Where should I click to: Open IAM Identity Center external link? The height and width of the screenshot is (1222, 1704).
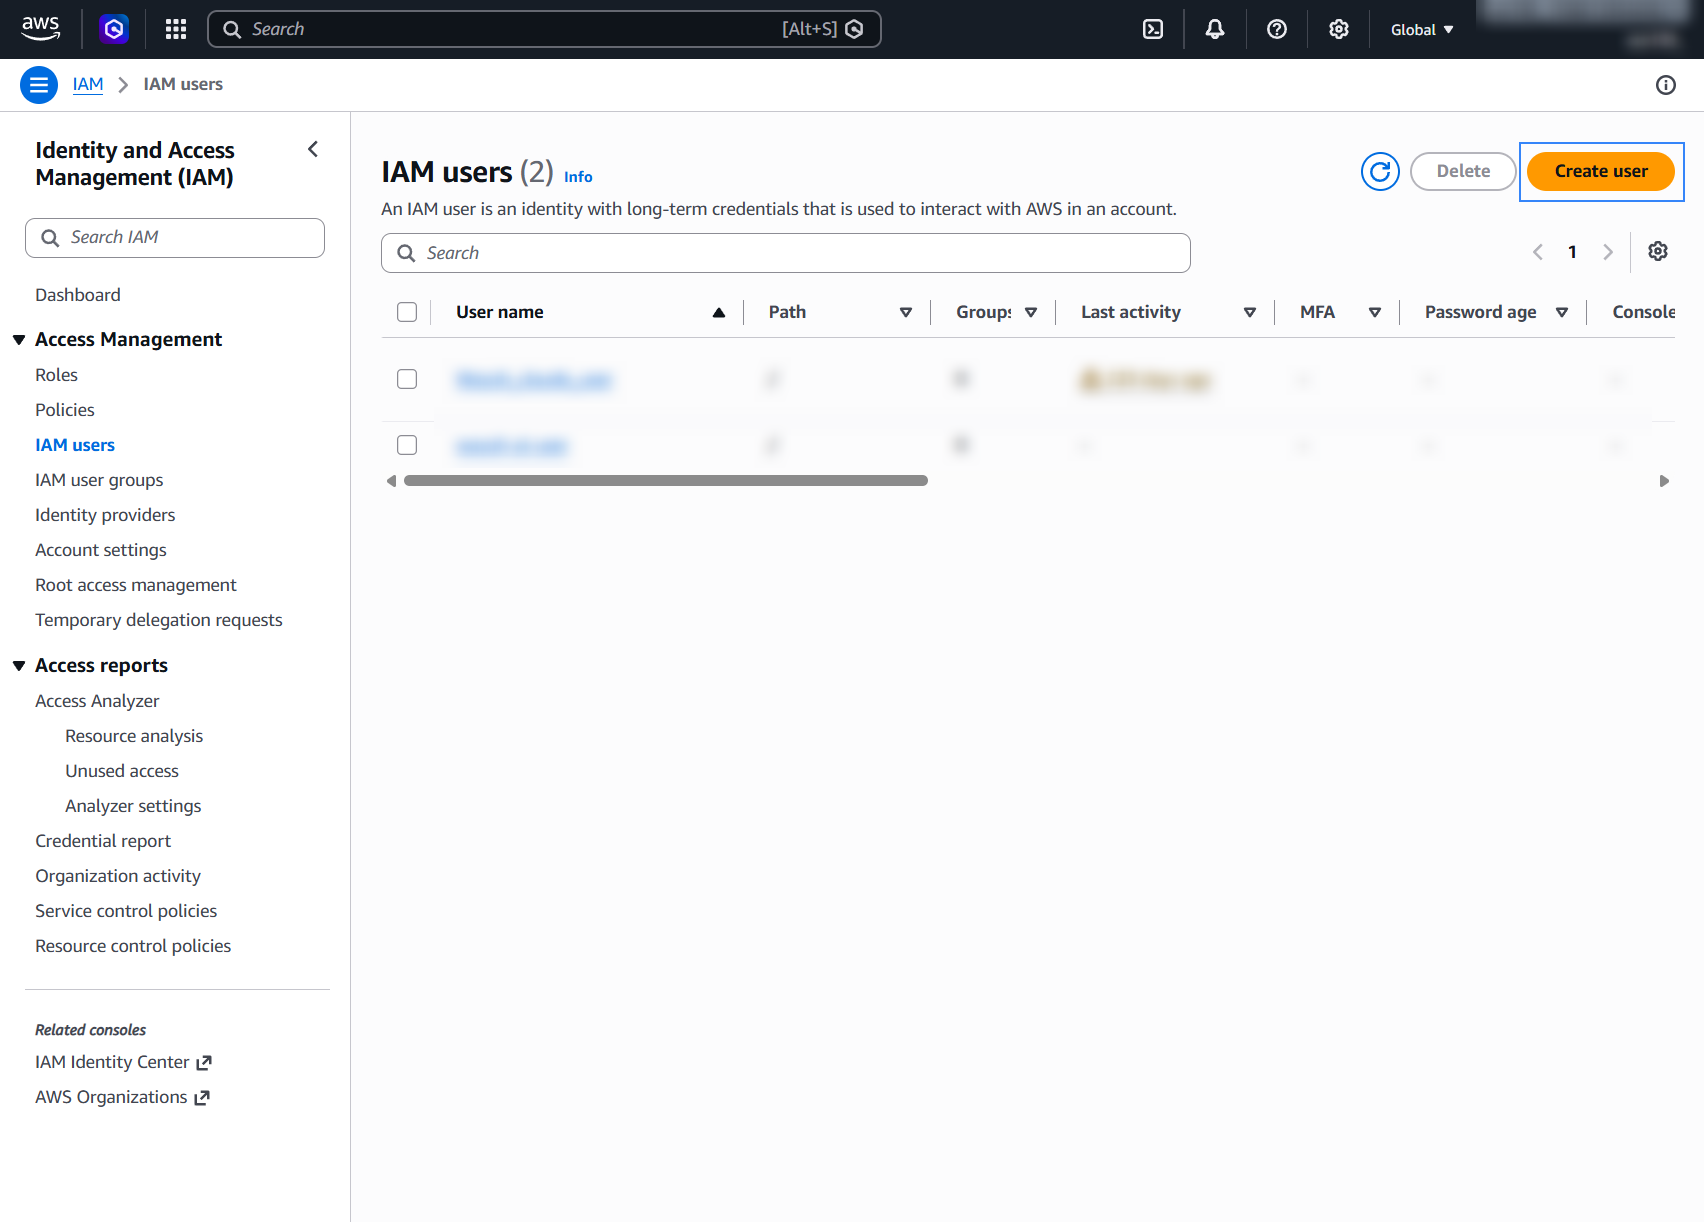tap(123, 1062)
